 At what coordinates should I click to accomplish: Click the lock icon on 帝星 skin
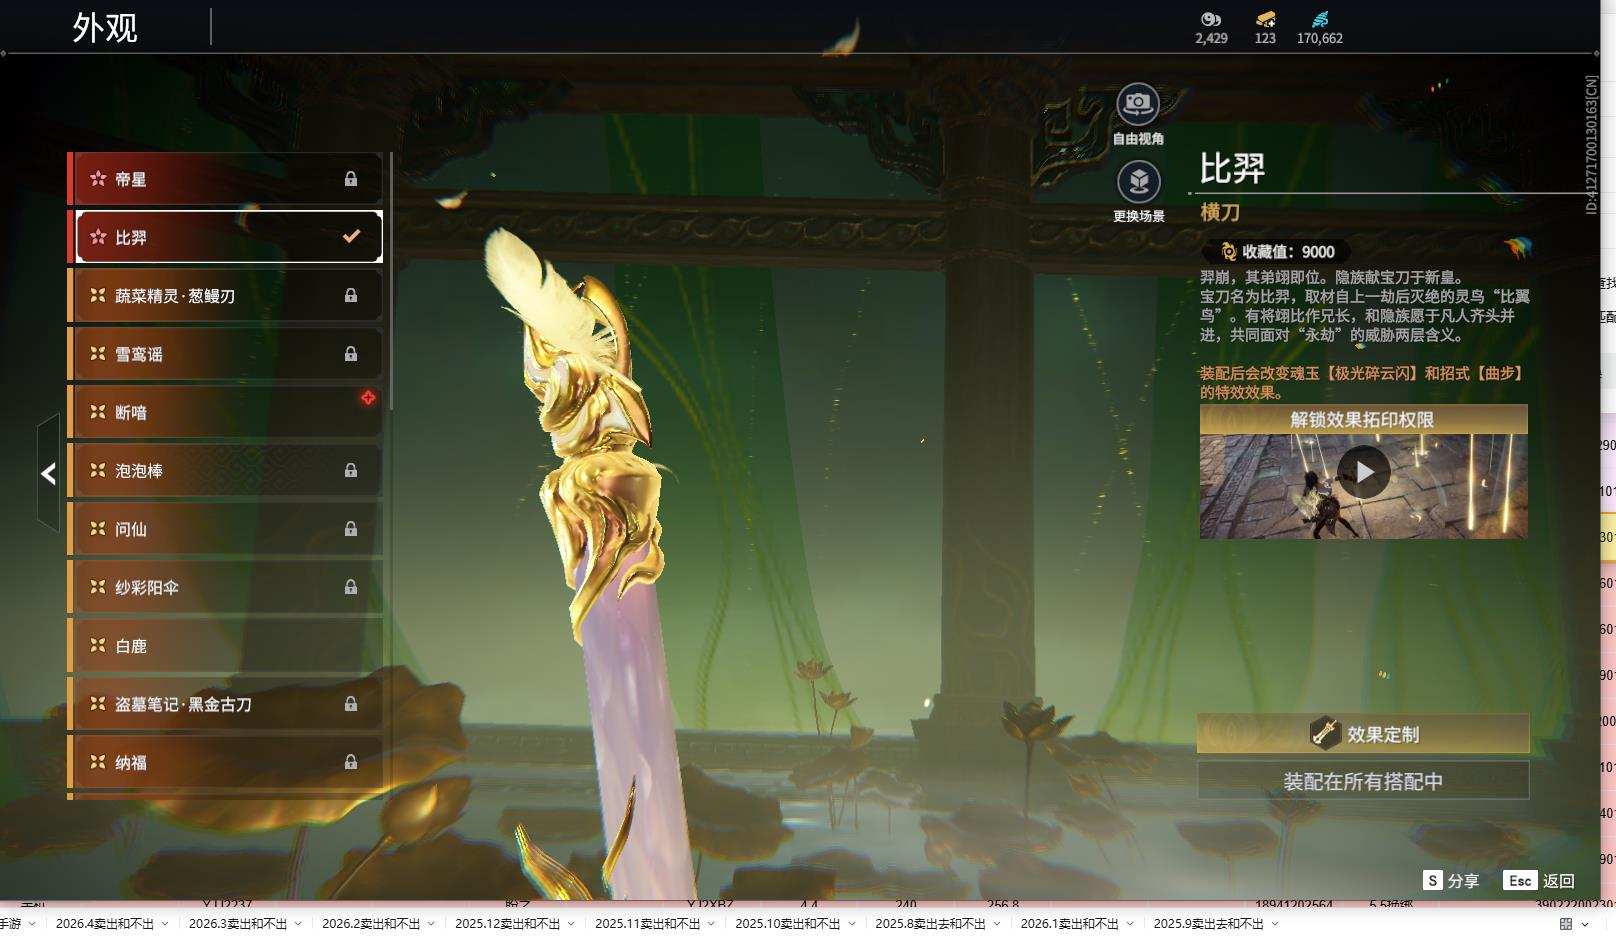click(351, 179)
